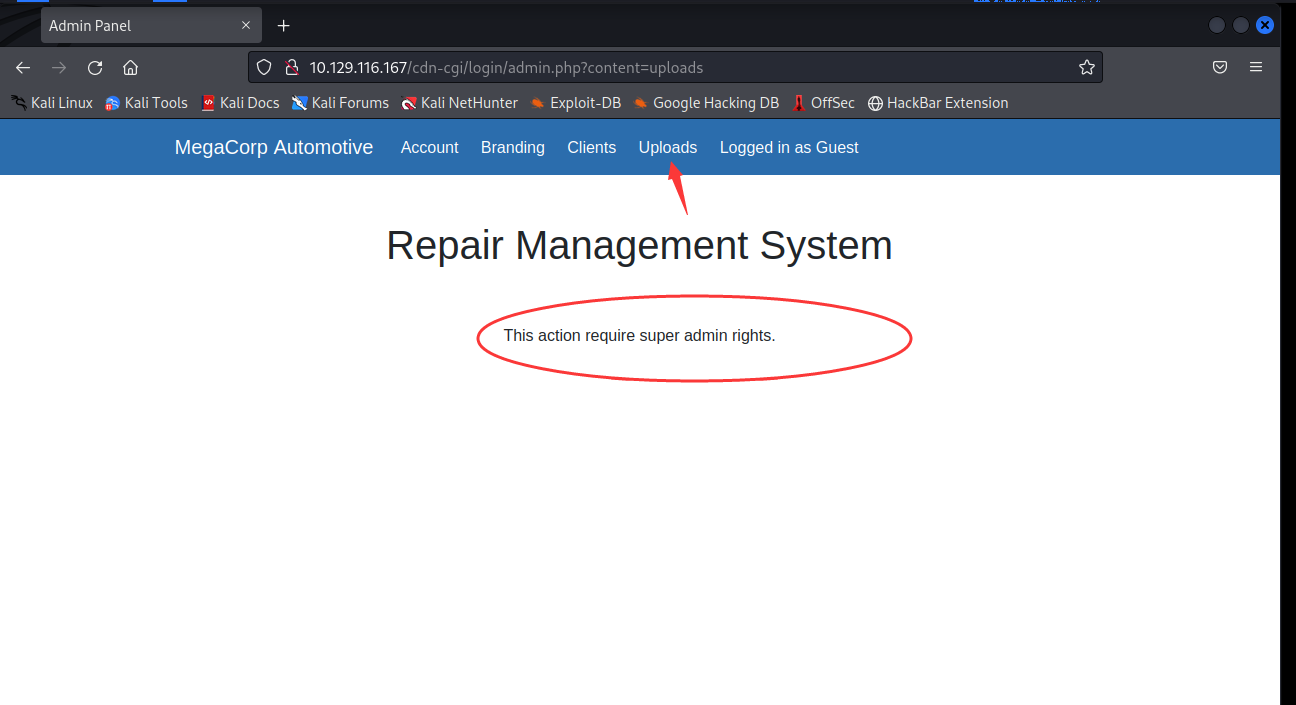Open the Kali Tools bookmark
Screen dimensions: 1296x705
146,103
